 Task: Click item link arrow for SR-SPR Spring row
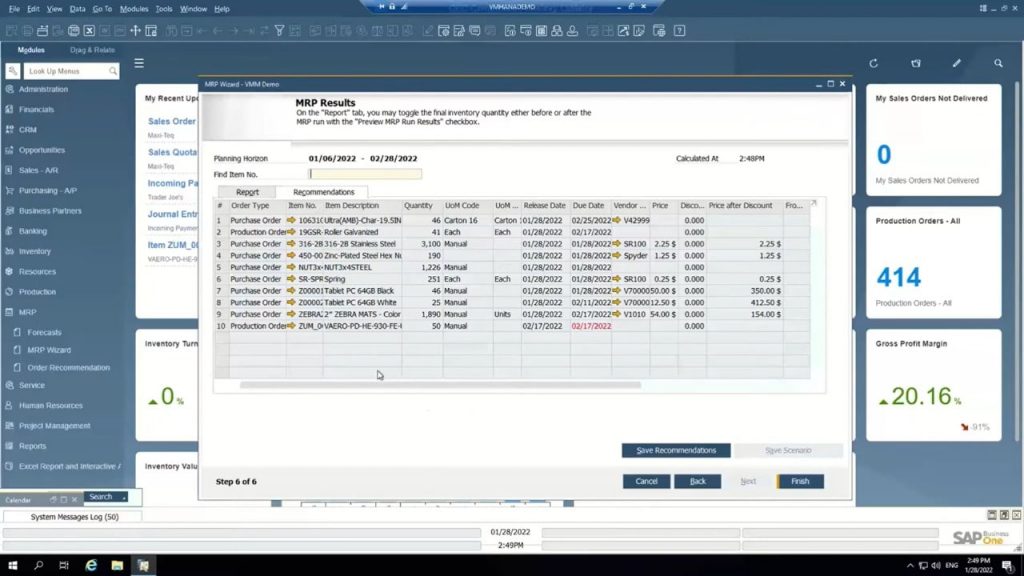point(291,279)
